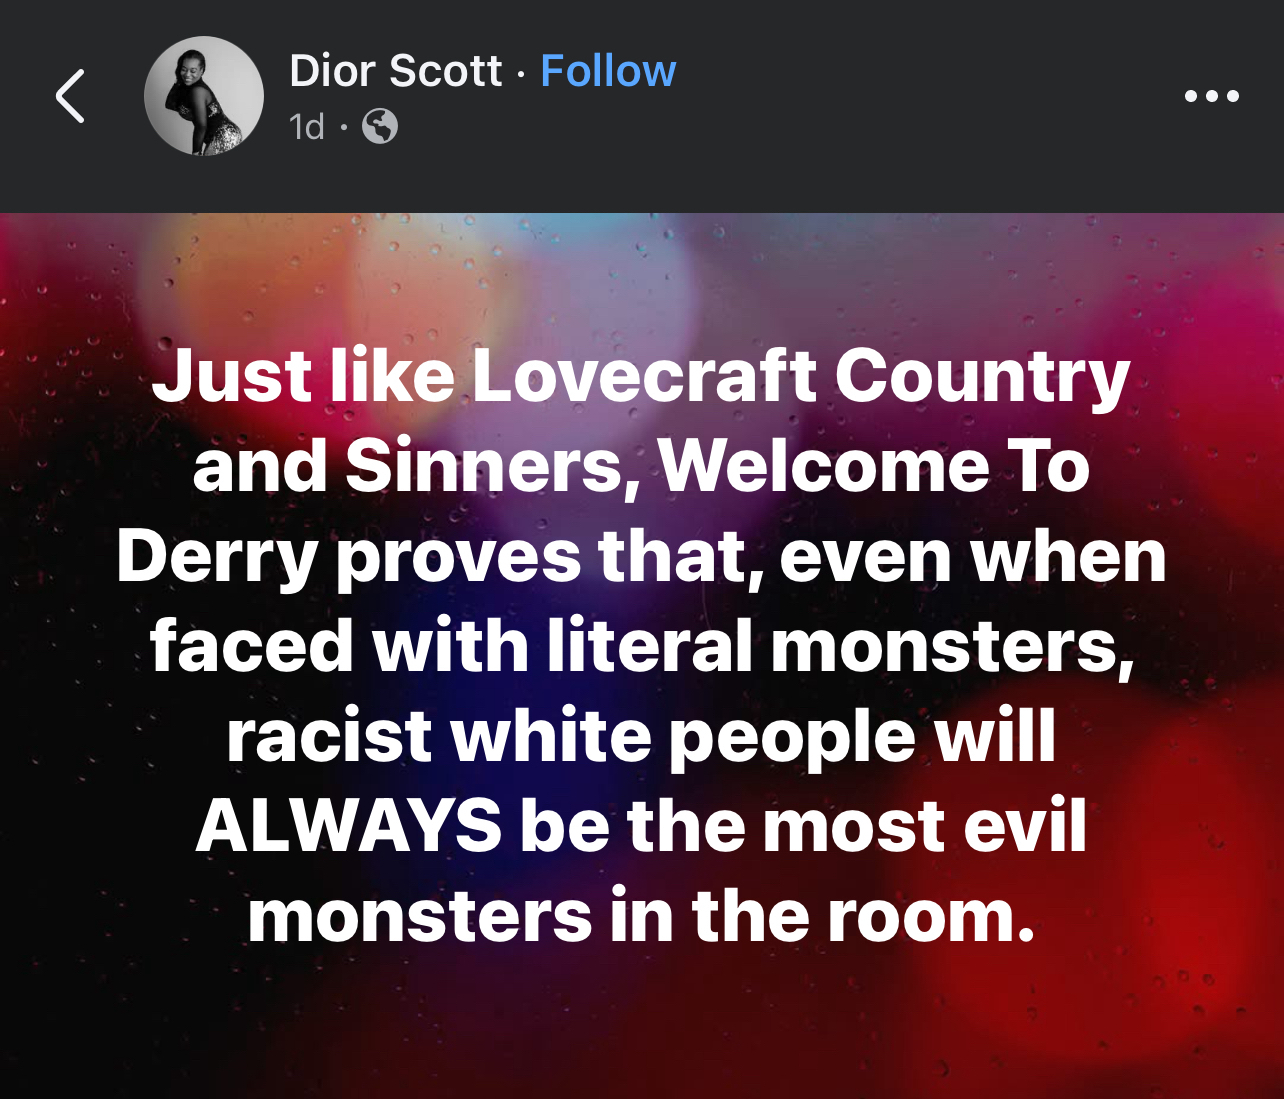Tap the words 'even when' in post
This screenshot has height=1099, width=1284.
pos(973,557)
